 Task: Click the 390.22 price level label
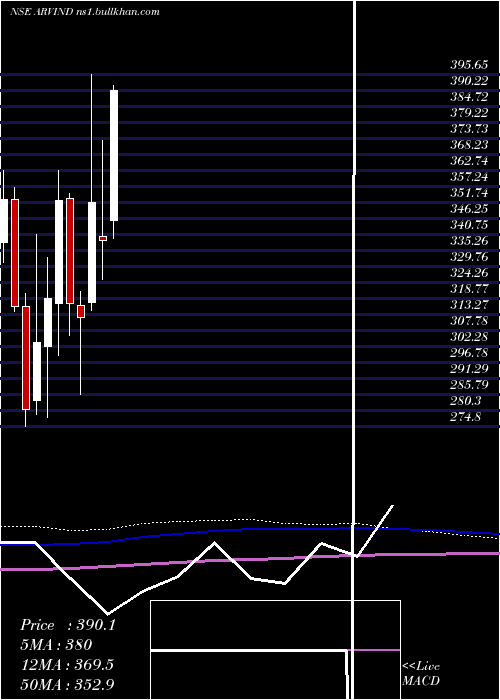pyautogui.click(x=469, y=81)
